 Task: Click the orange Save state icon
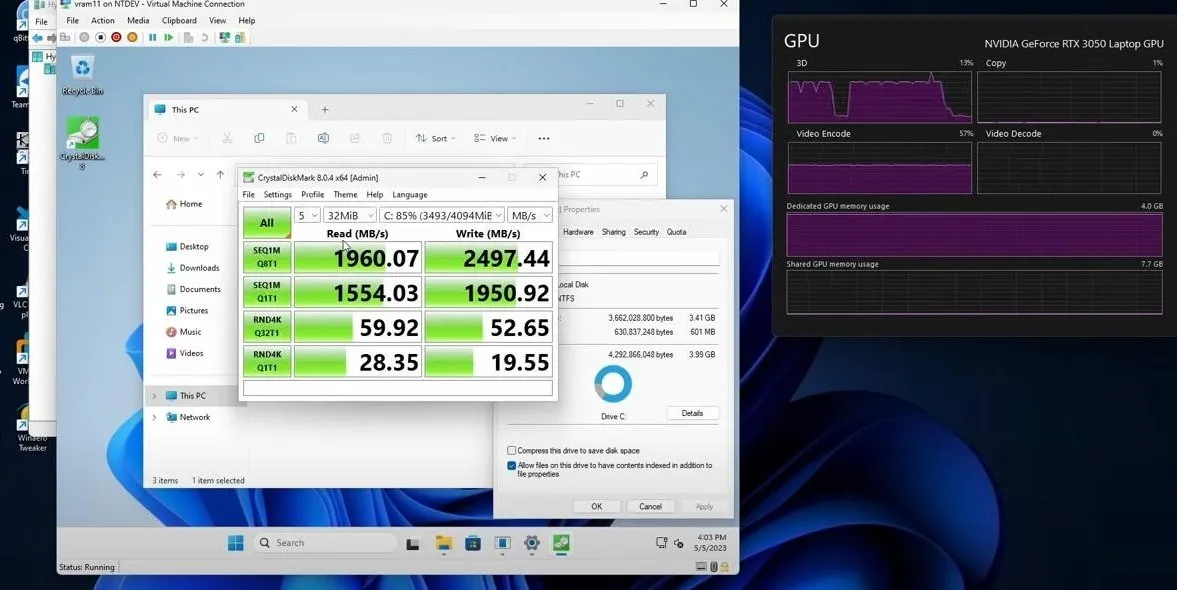coord(132,38)
